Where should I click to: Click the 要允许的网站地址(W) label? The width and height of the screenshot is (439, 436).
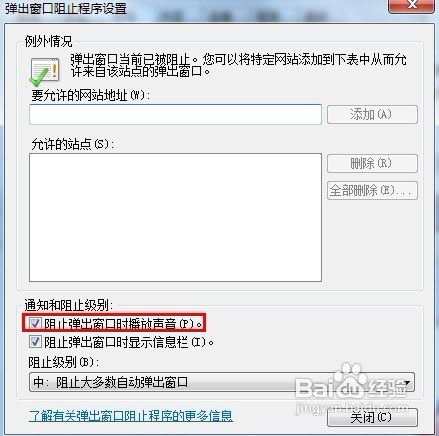(x=90, y=96)
